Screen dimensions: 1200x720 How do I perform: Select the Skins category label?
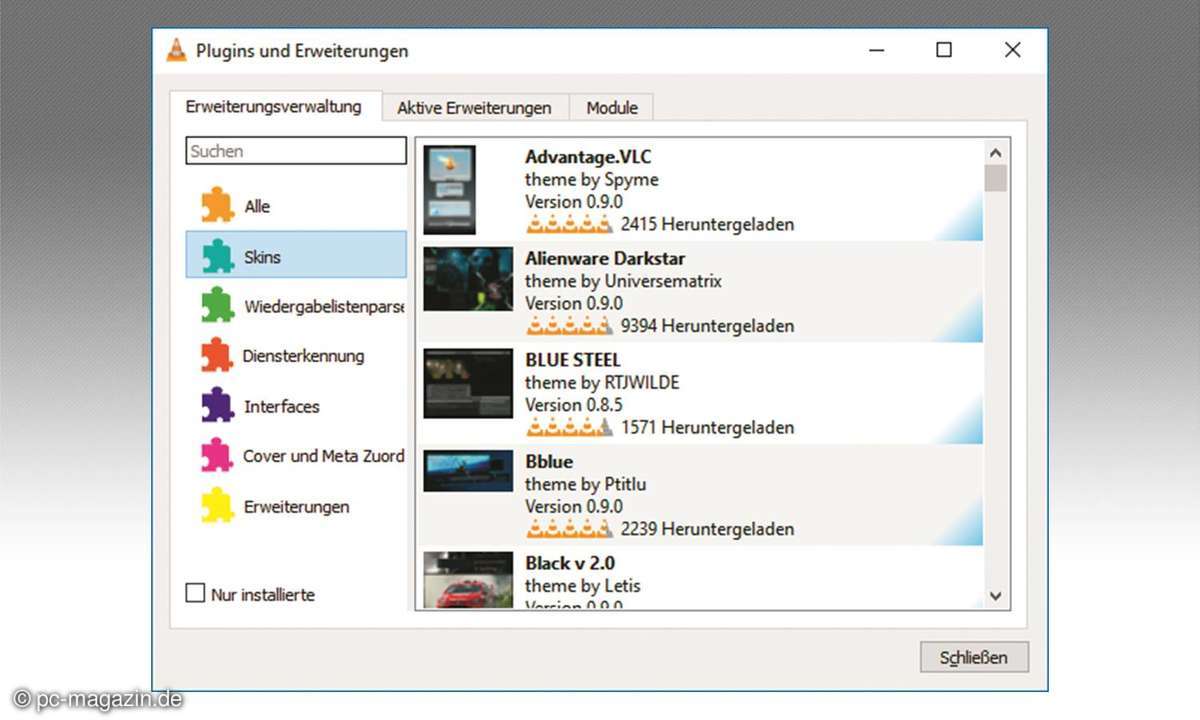(262, 257)
